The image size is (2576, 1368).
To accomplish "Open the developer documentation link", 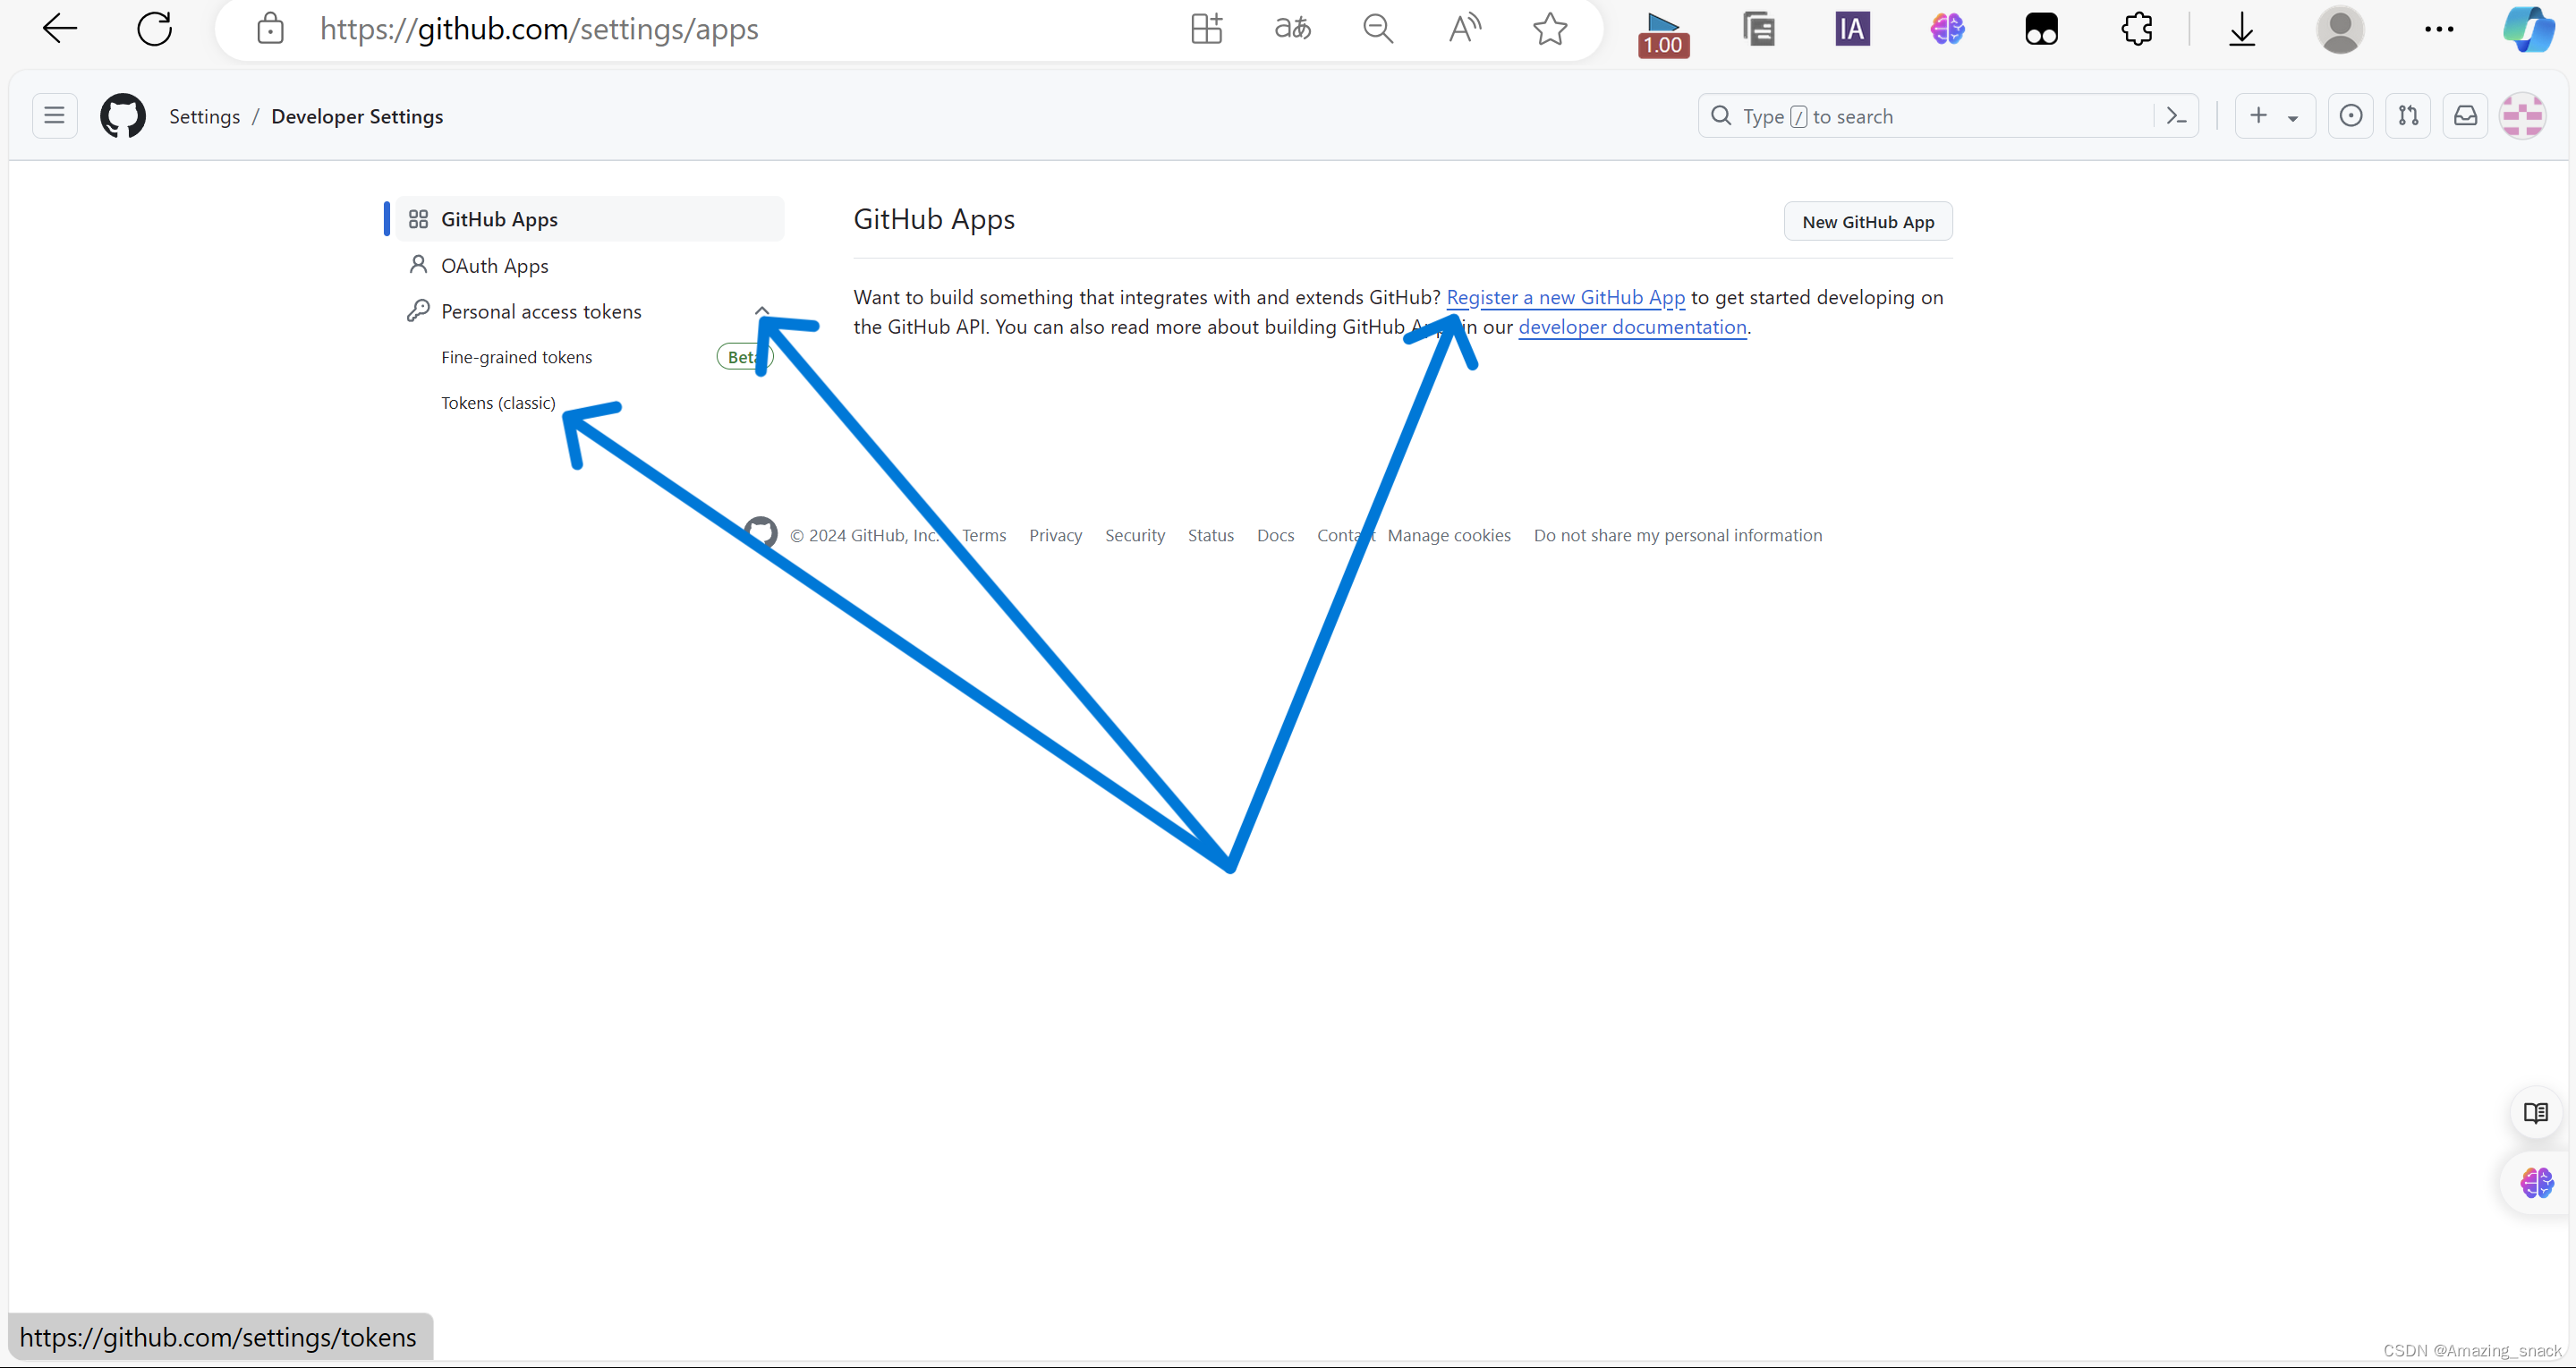I will [1631, 327].
